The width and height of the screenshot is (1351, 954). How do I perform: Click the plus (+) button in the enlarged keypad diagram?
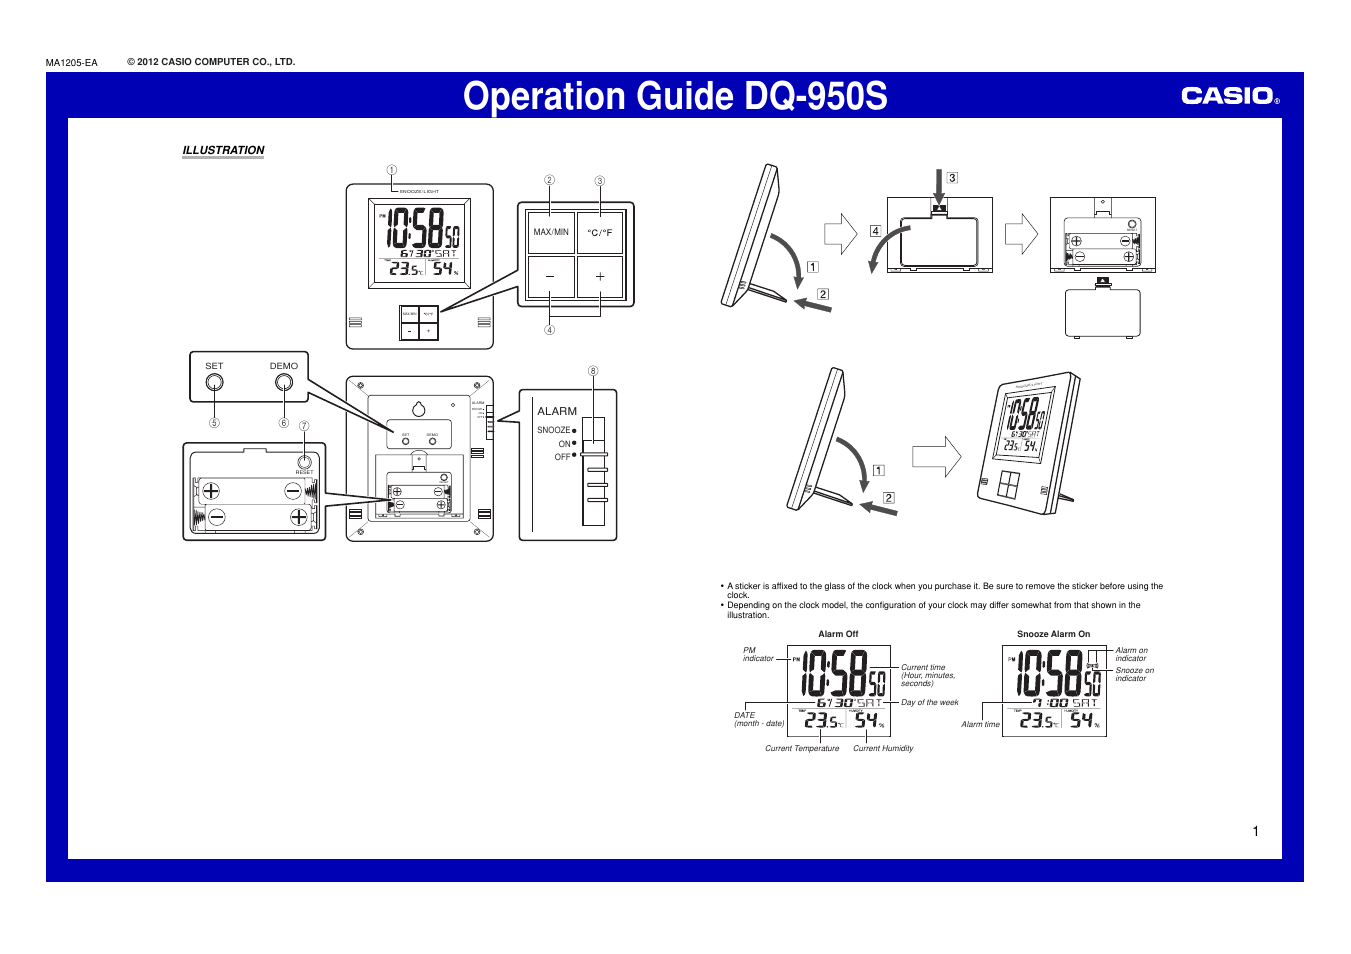pyautogui.click(x=600, y=277)
